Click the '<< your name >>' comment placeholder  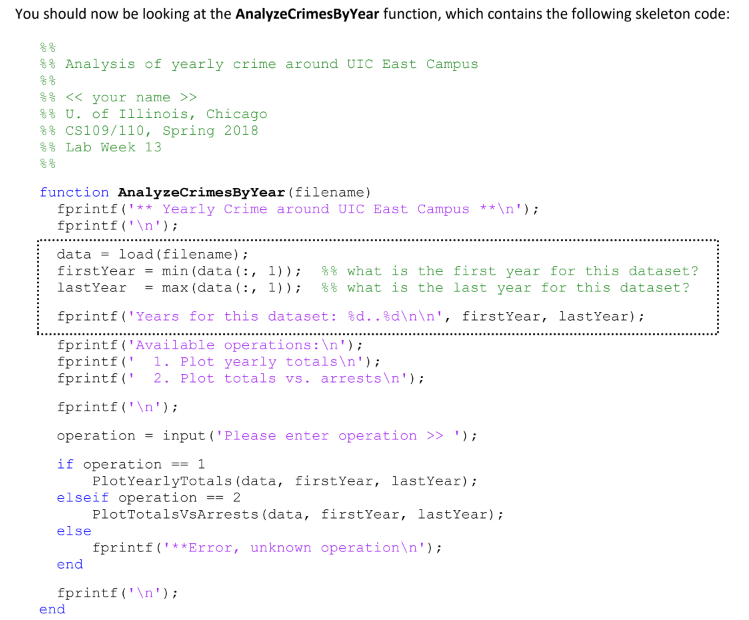coord(118,97)
